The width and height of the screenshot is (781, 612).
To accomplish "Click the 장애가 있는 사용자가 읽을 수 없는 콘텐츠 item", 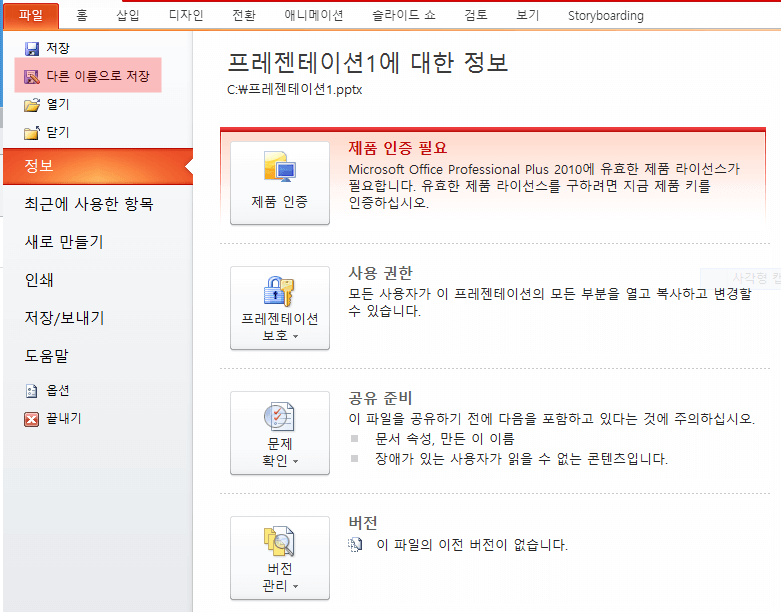I will (x=521, y=459).
